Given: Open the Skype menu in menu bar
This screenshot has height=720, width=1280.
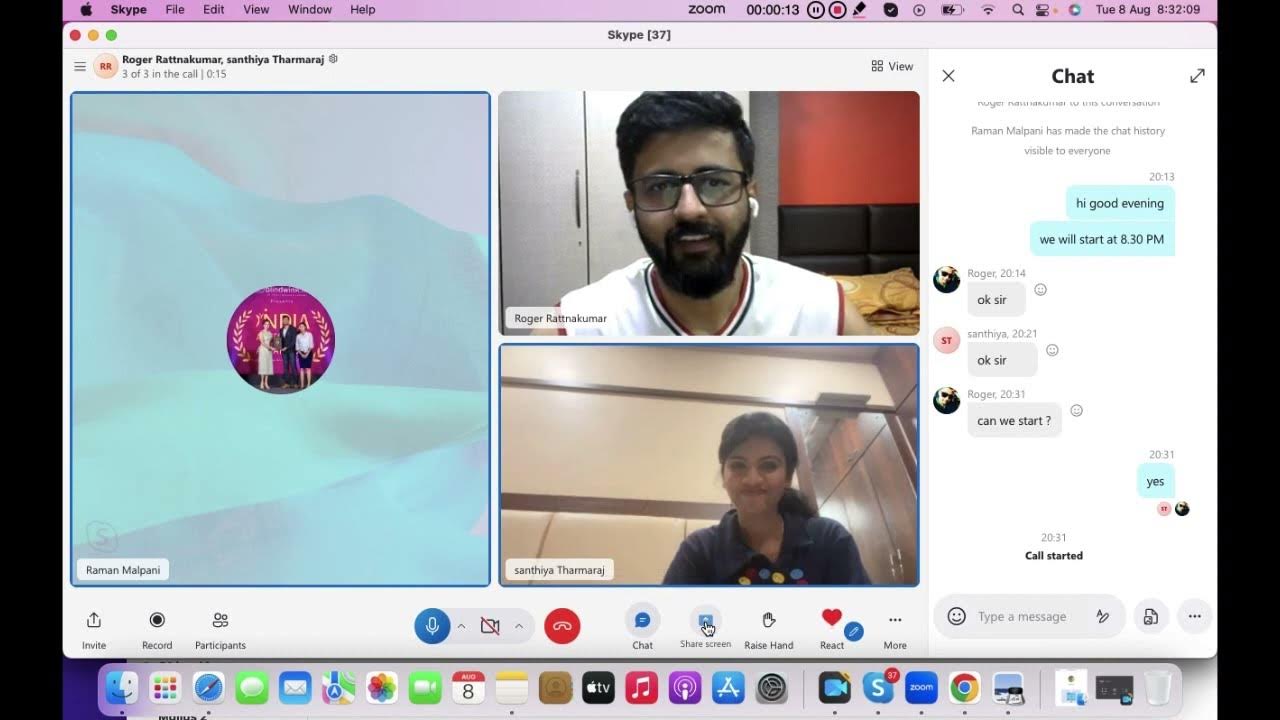Looking at the screenshot, I should 129,9.
